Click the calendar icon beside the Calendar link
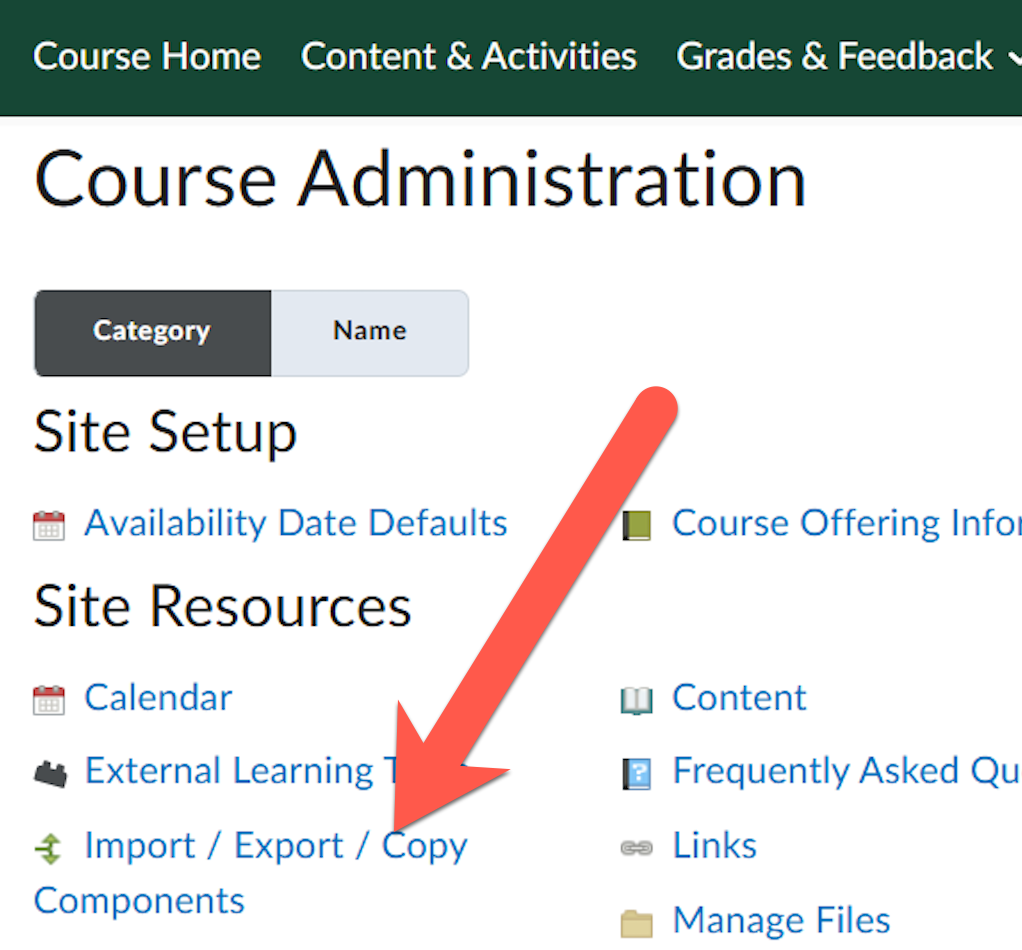 48,699
